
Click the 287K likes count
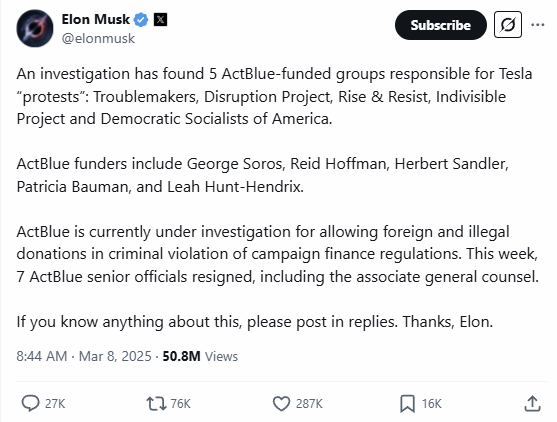309,404
